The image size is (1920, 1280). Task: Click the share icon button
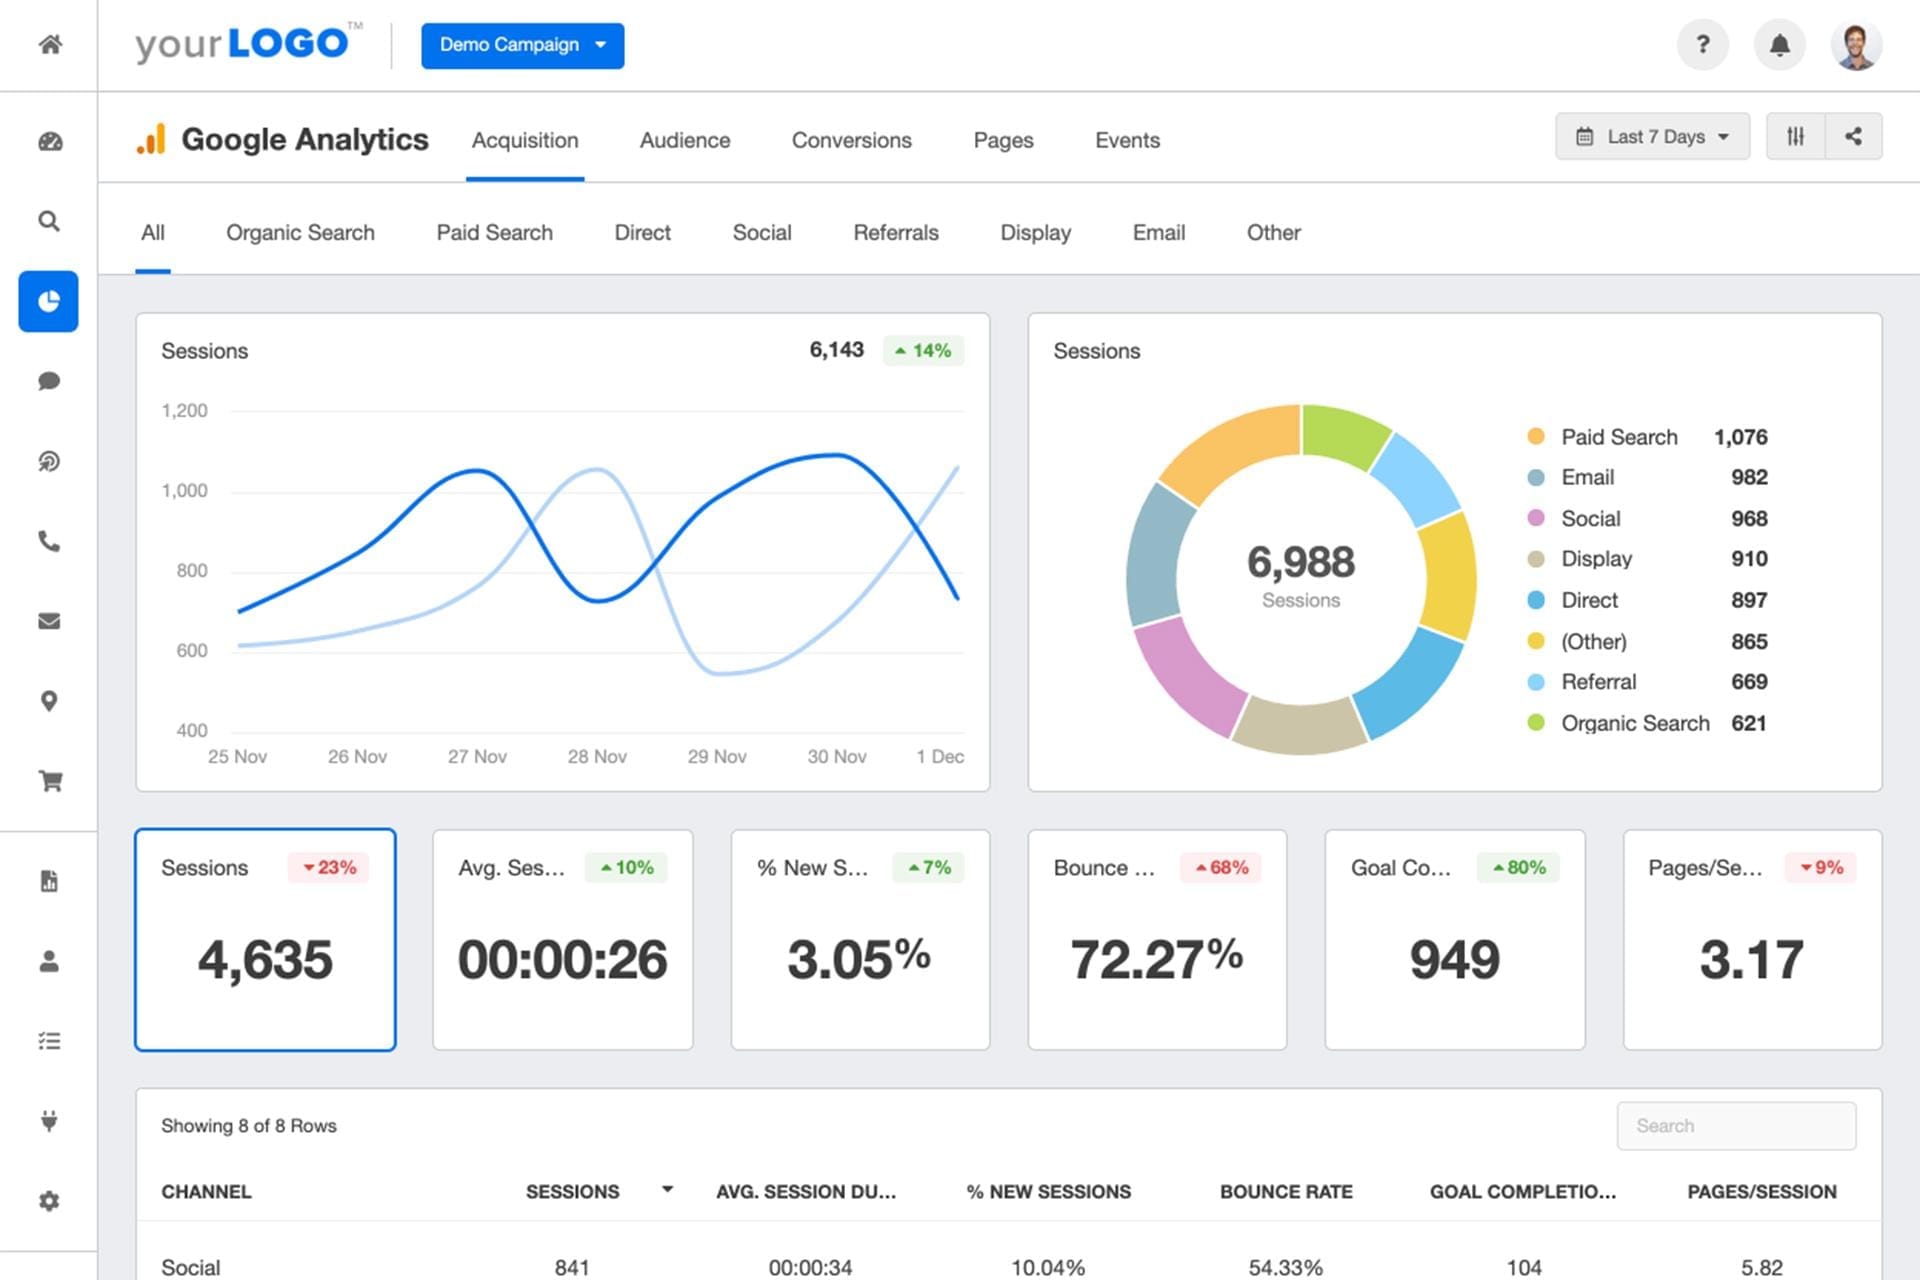pyautogui.click(x=1854, y=136)
